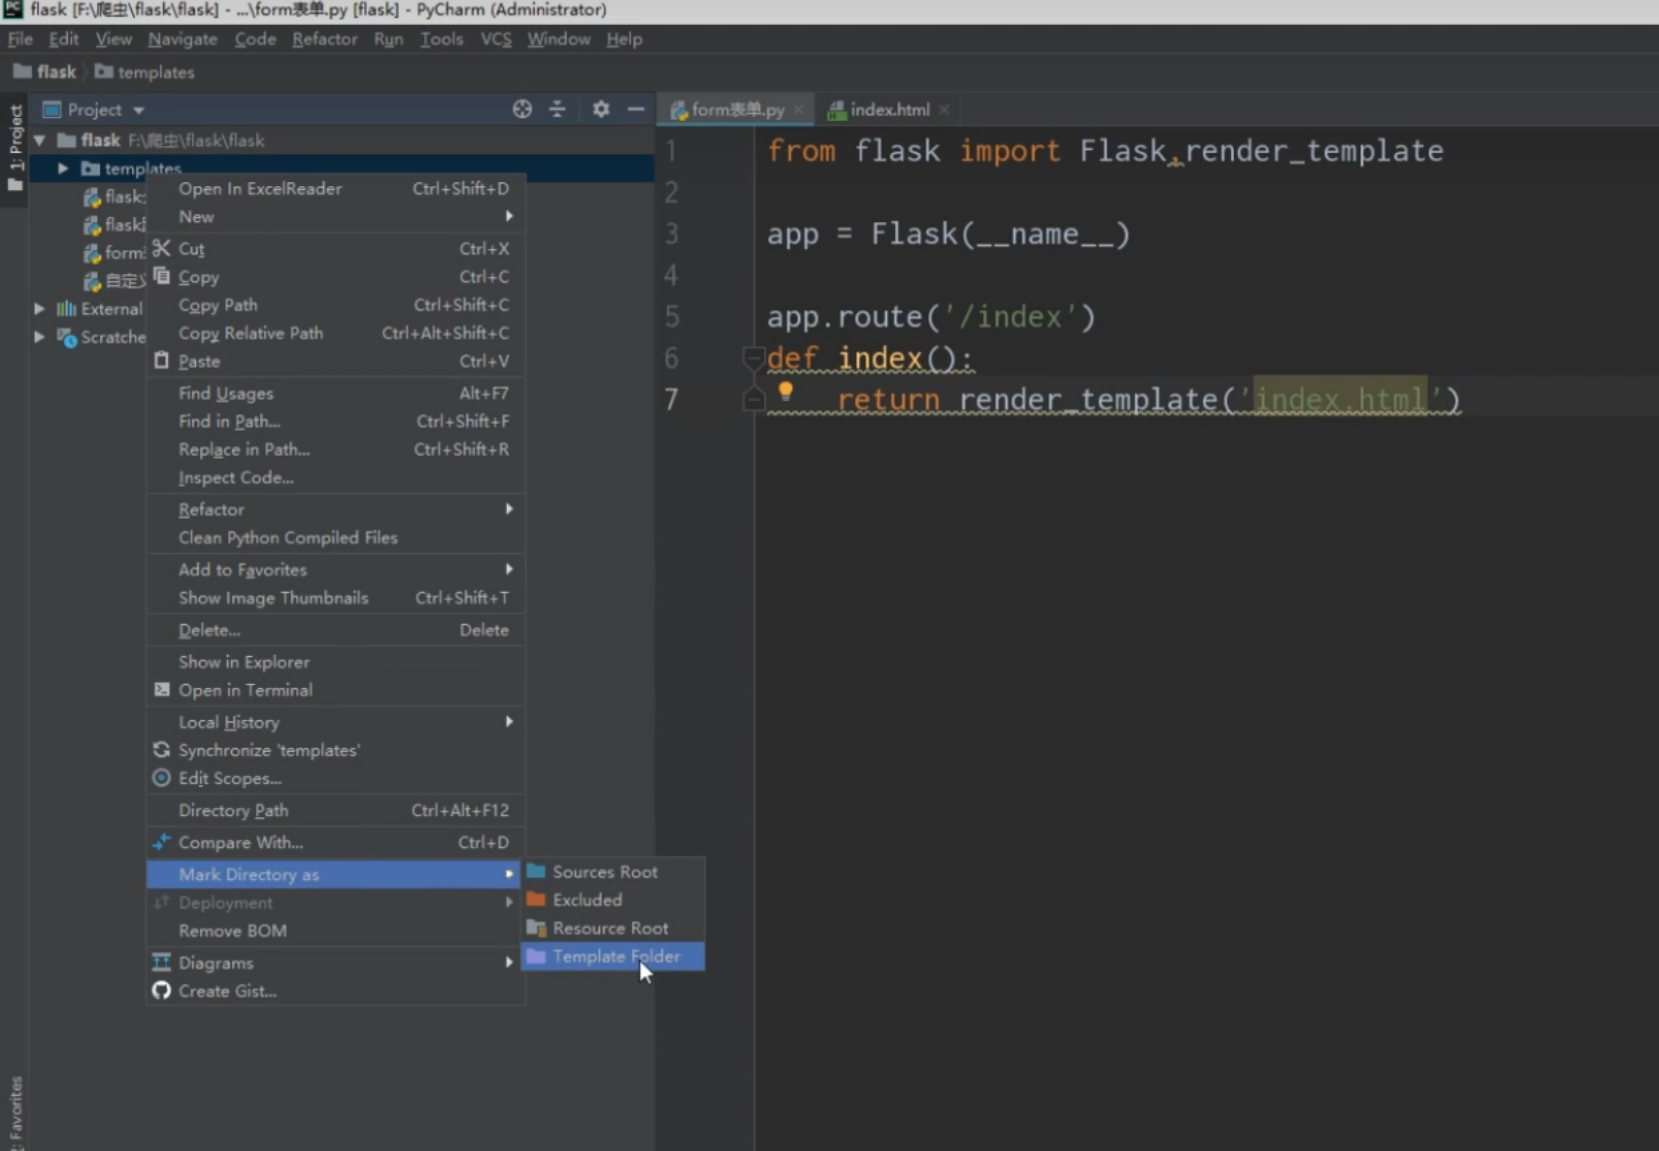The image size is (1659, 1151).
Task: Open the New submenu
Action: tap(336, 216)
